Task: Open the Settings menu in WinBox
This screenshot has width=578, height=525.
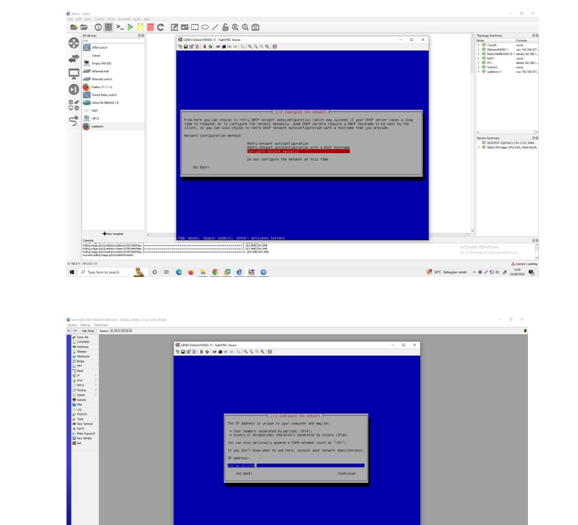Action: (86, 325)
